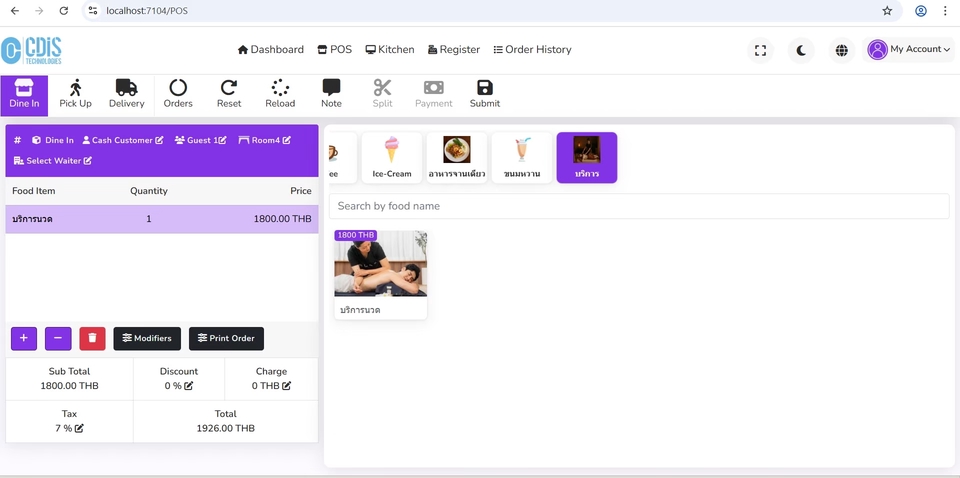Screen dimensions: 960x478
Task: Open Select Waiter chooser
Action: (x=53, y=161)
